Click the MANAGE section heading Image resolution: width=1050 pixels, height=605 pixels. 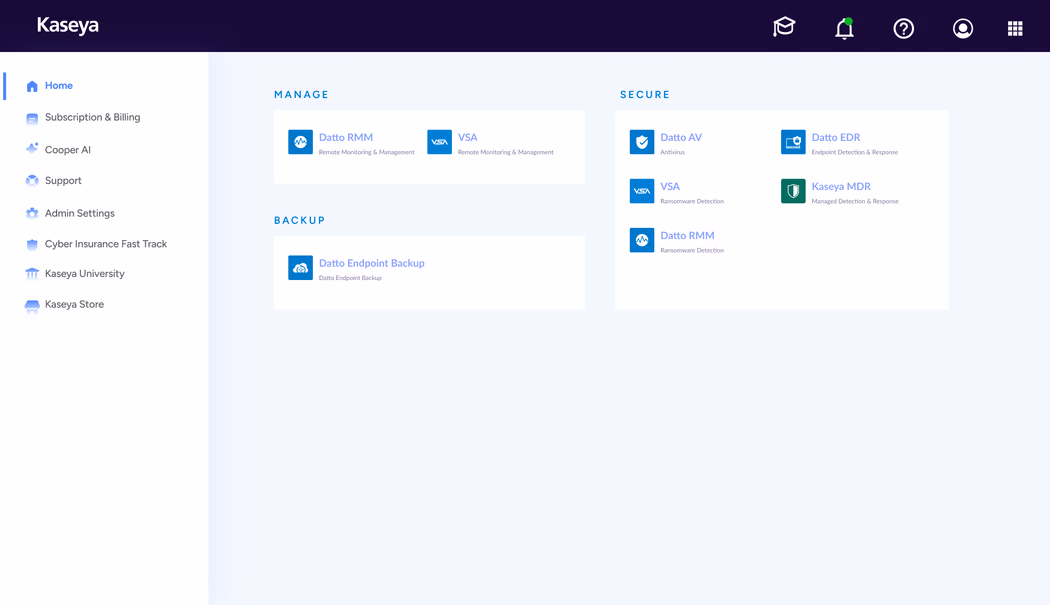pyautogui.click(x=301, y=94)
